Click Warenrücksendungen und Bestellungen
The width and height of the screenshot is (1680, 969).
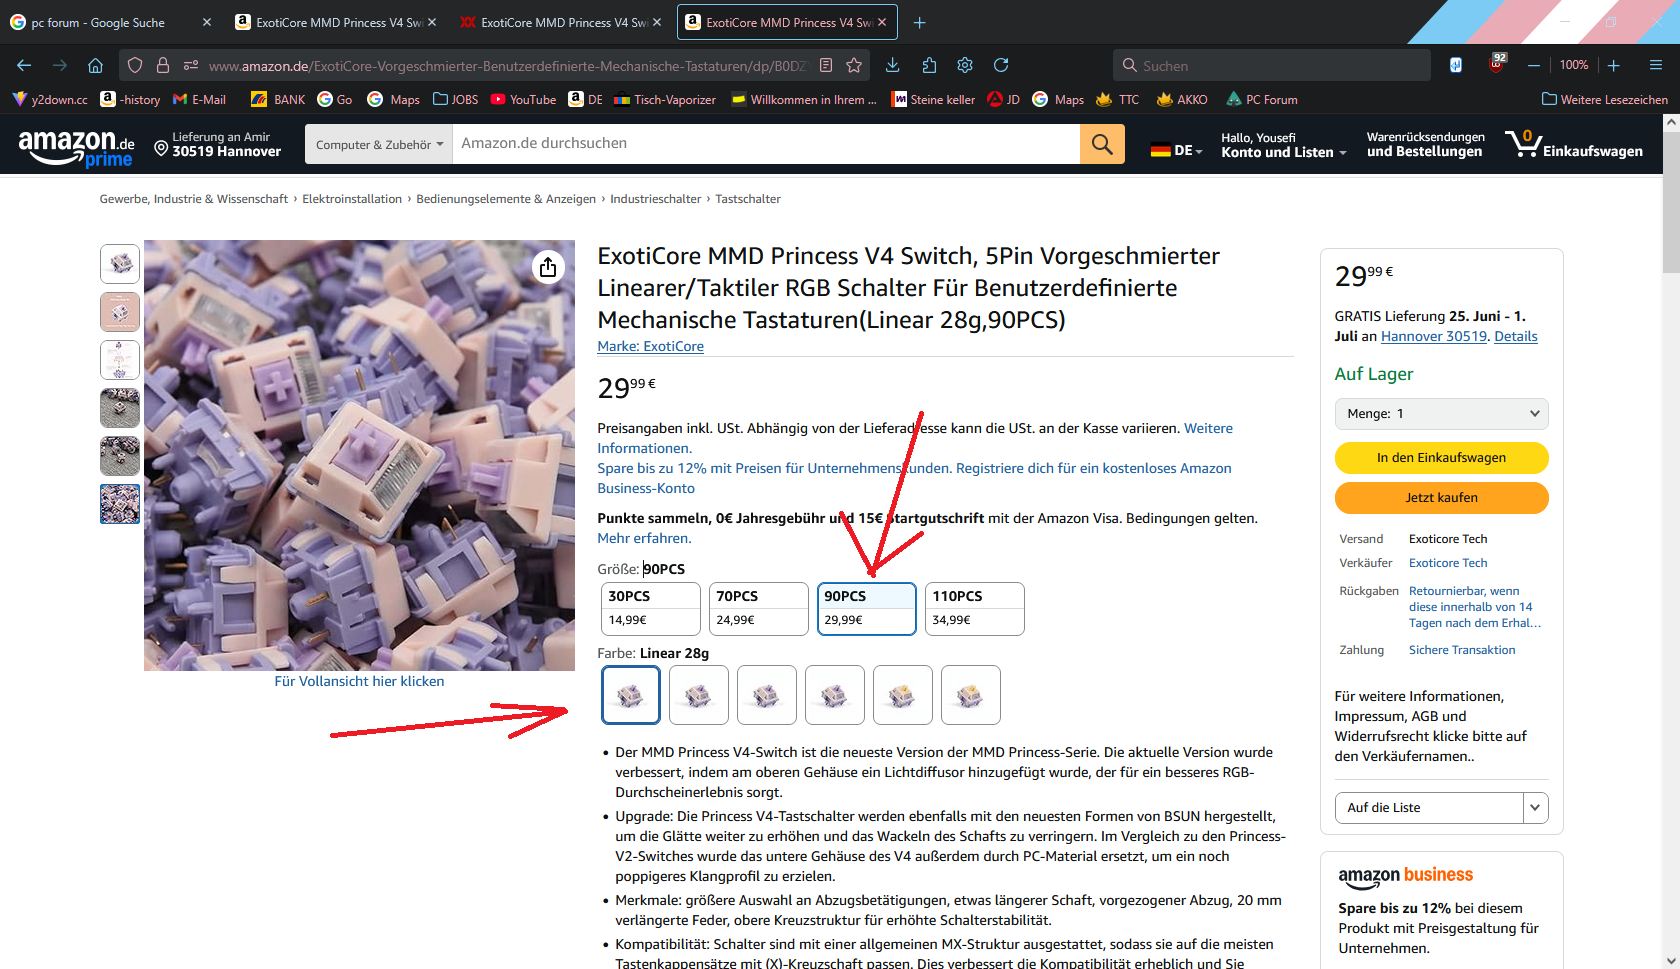[1425, 145]
